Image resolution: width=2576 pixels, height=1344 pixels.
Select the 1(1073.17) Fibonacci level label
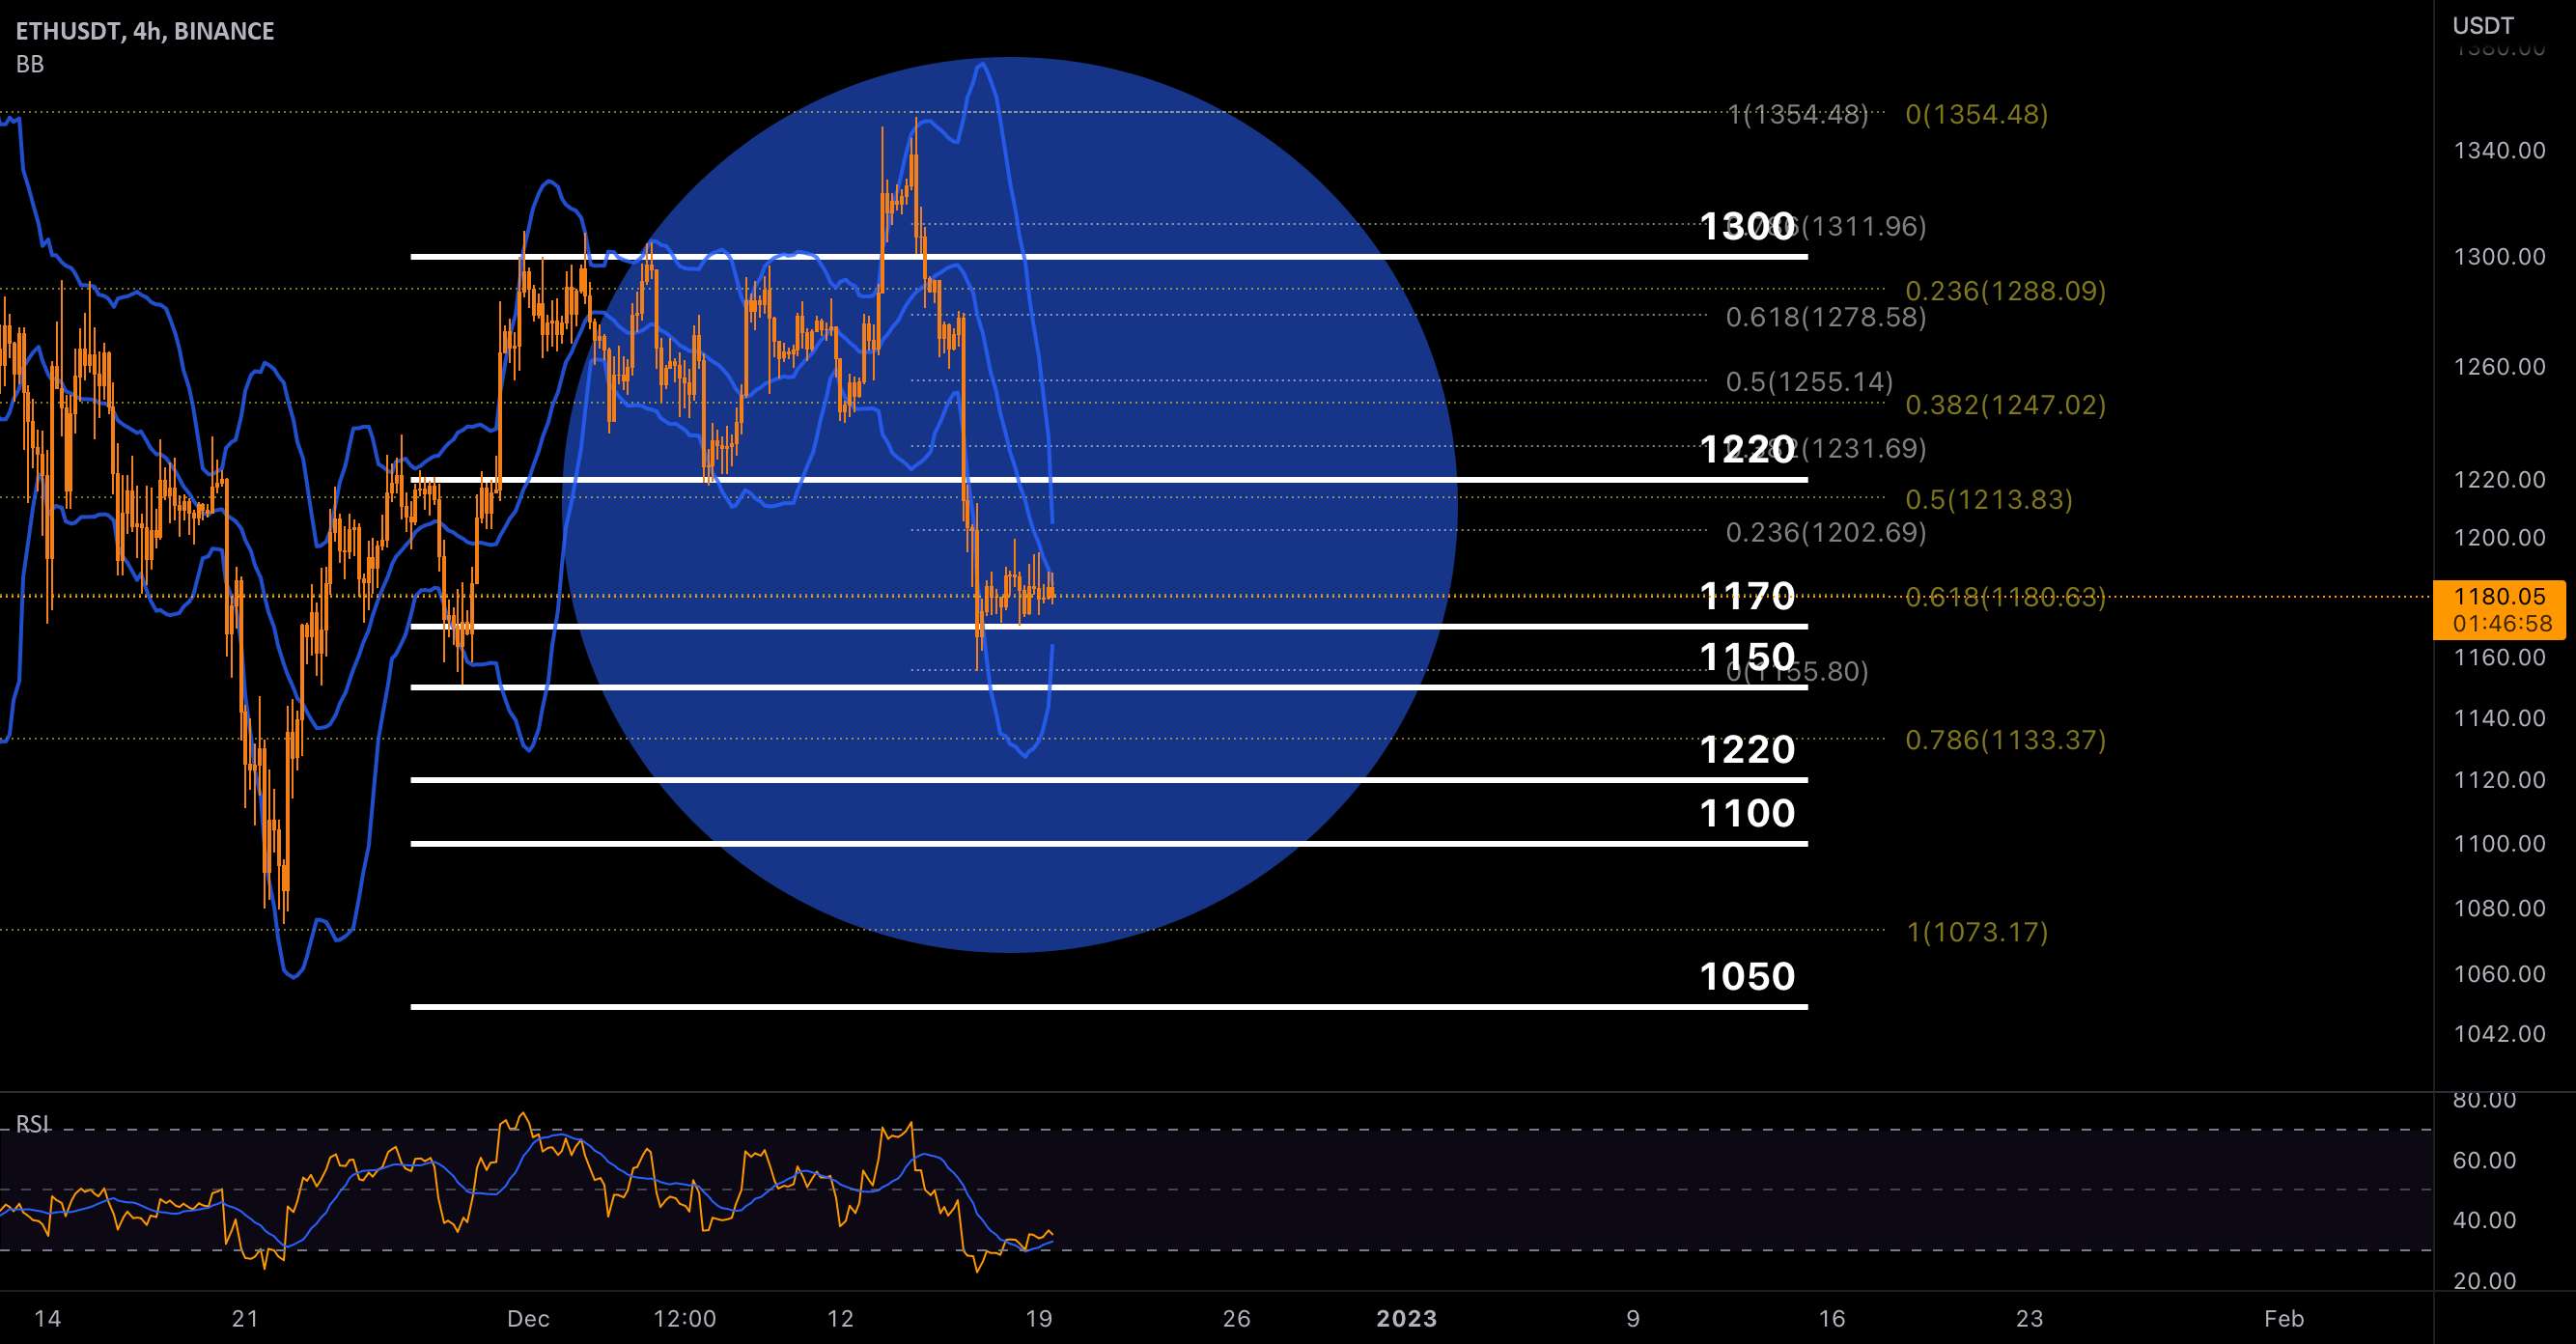point(1977,932)
